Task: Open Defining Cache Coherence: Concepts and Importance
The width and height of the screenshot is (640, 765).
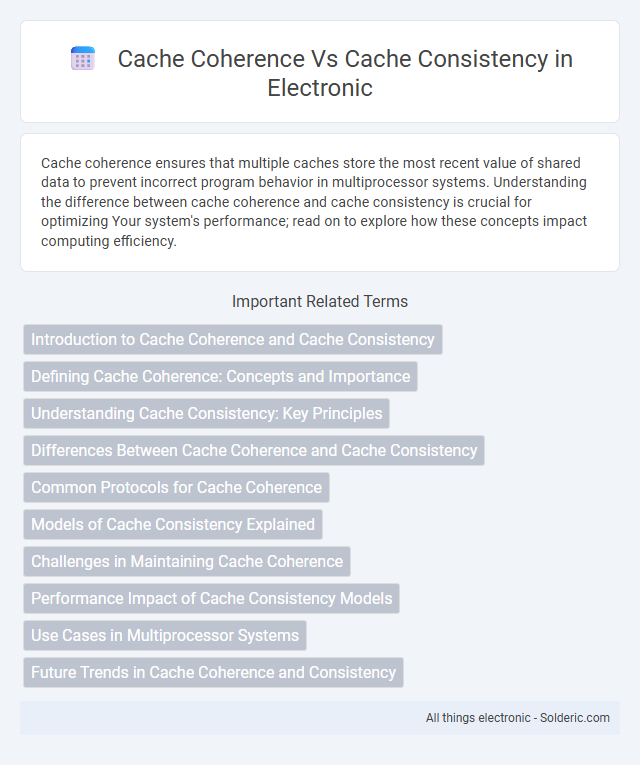Action: (x=220, y=376)
